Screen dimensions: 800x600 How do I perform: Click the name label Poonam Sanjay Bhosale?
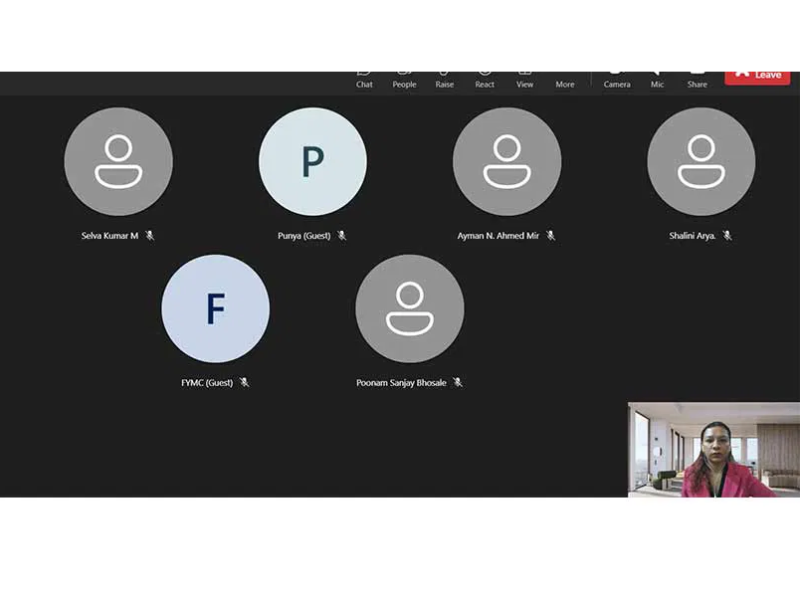[401, 383]
